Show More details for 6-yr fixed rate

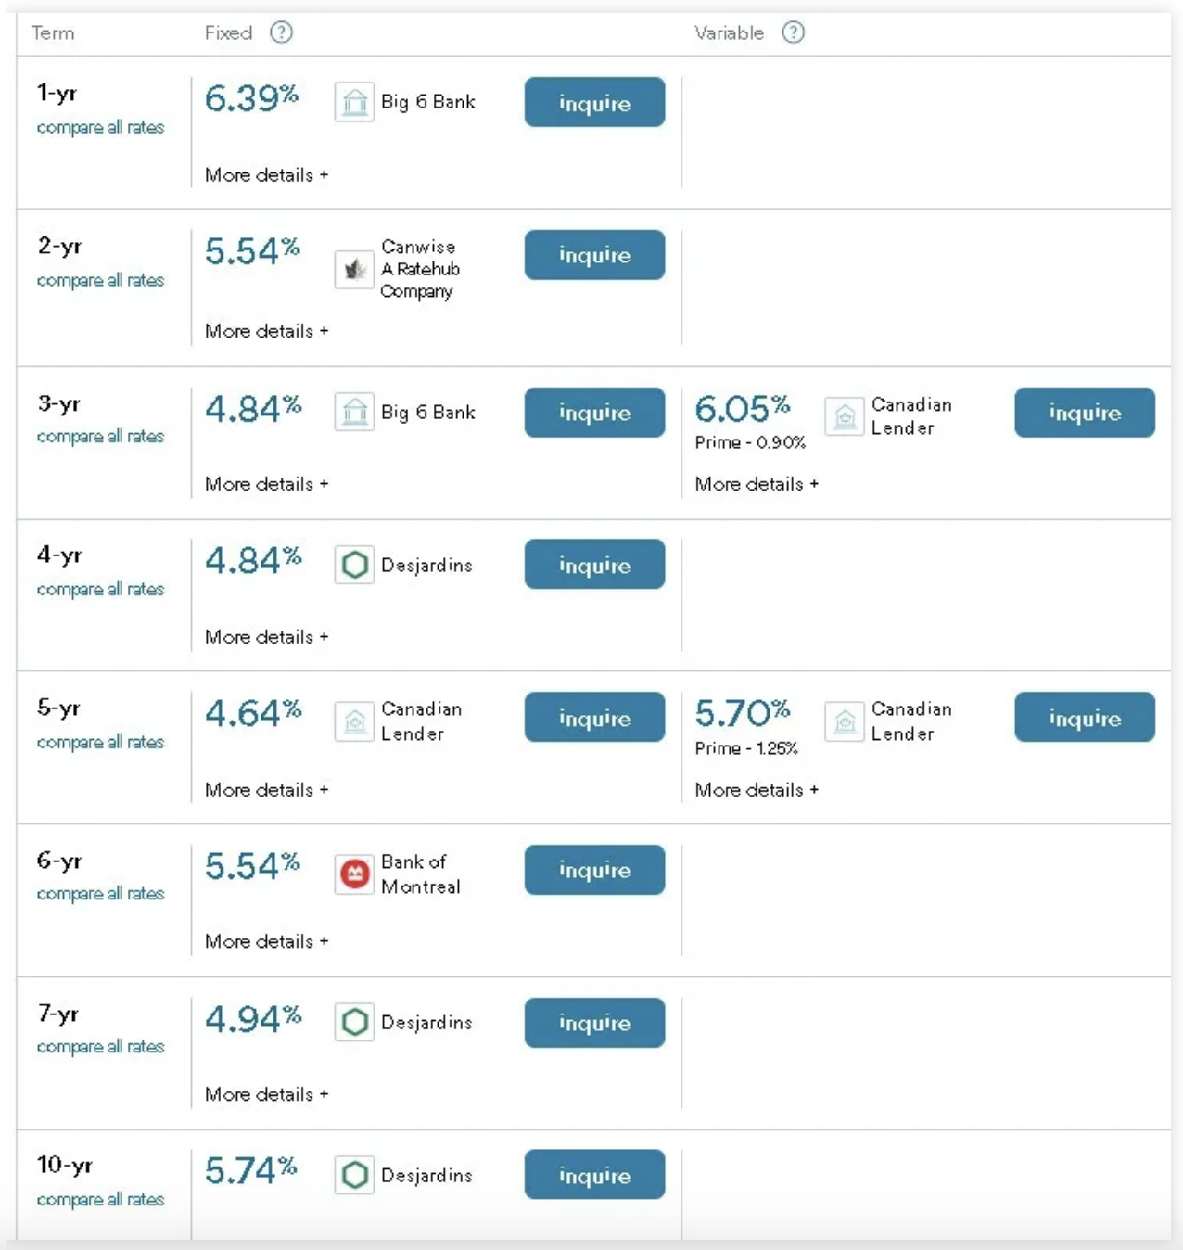coord(266,941)
